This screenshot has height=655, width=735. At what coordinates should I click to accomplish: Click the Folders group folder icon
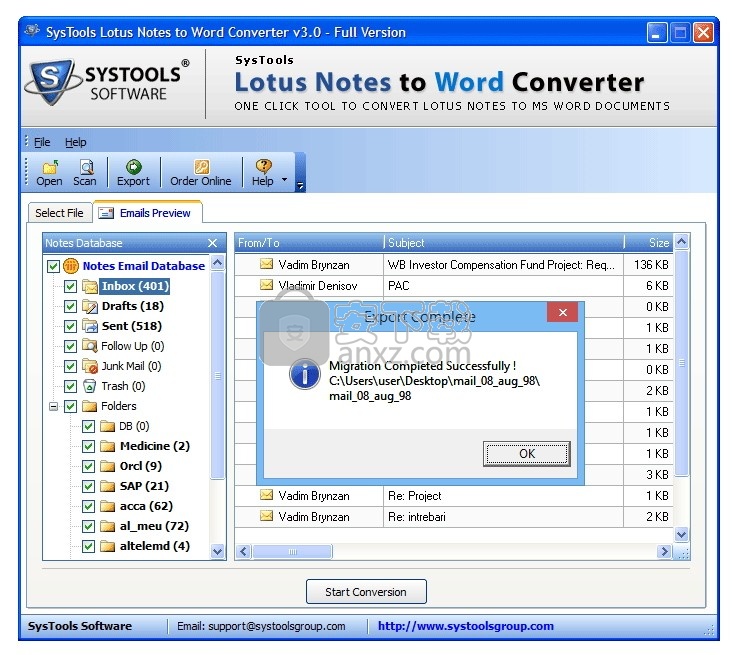coord(90,406)
